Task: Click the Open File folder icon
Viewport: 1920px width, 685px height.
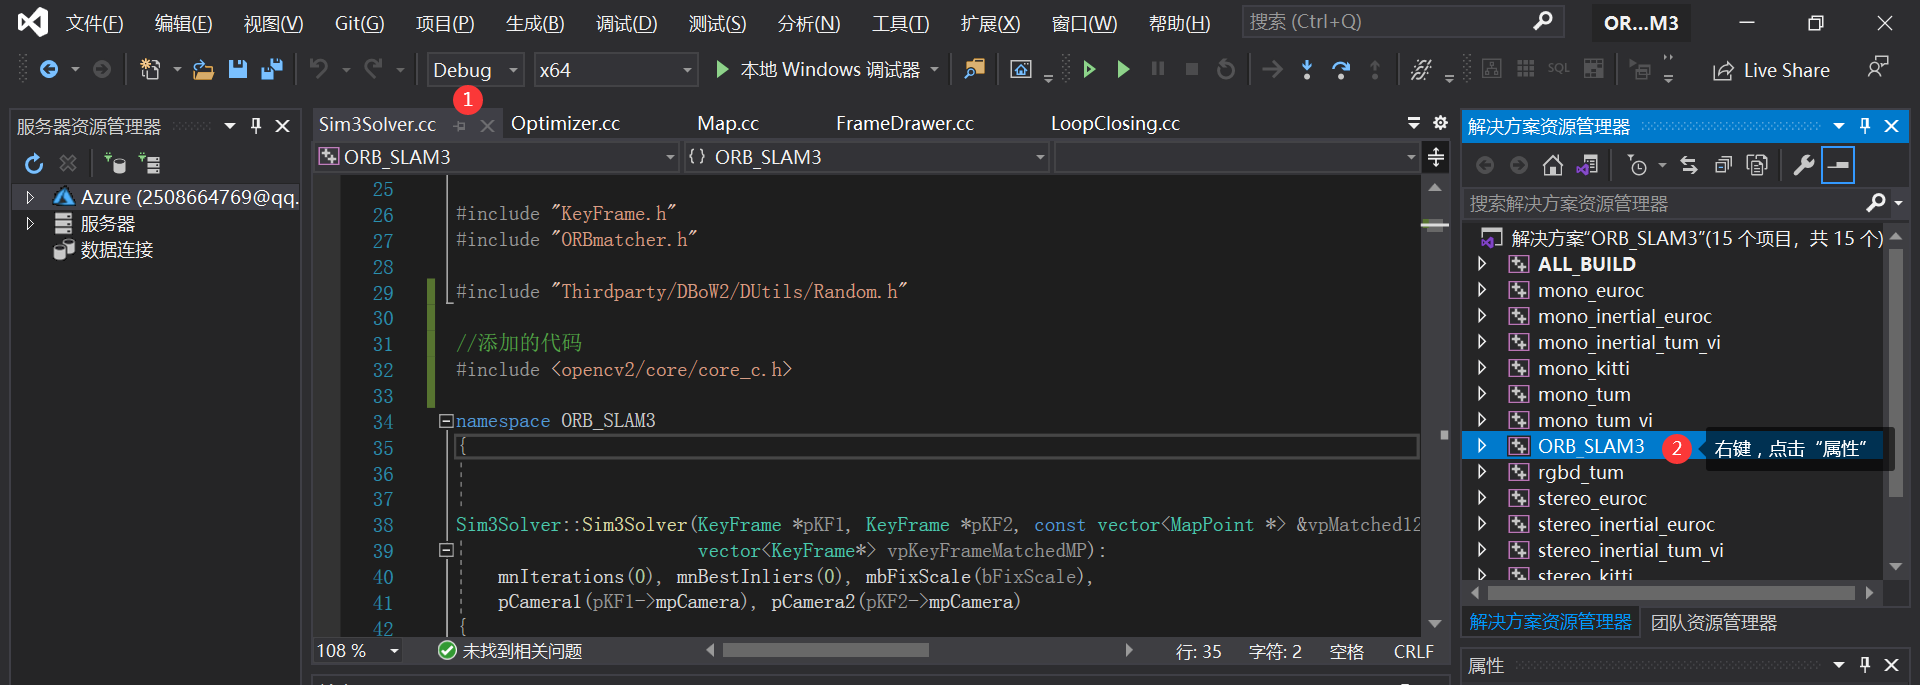Action: (x=203, y=70)
